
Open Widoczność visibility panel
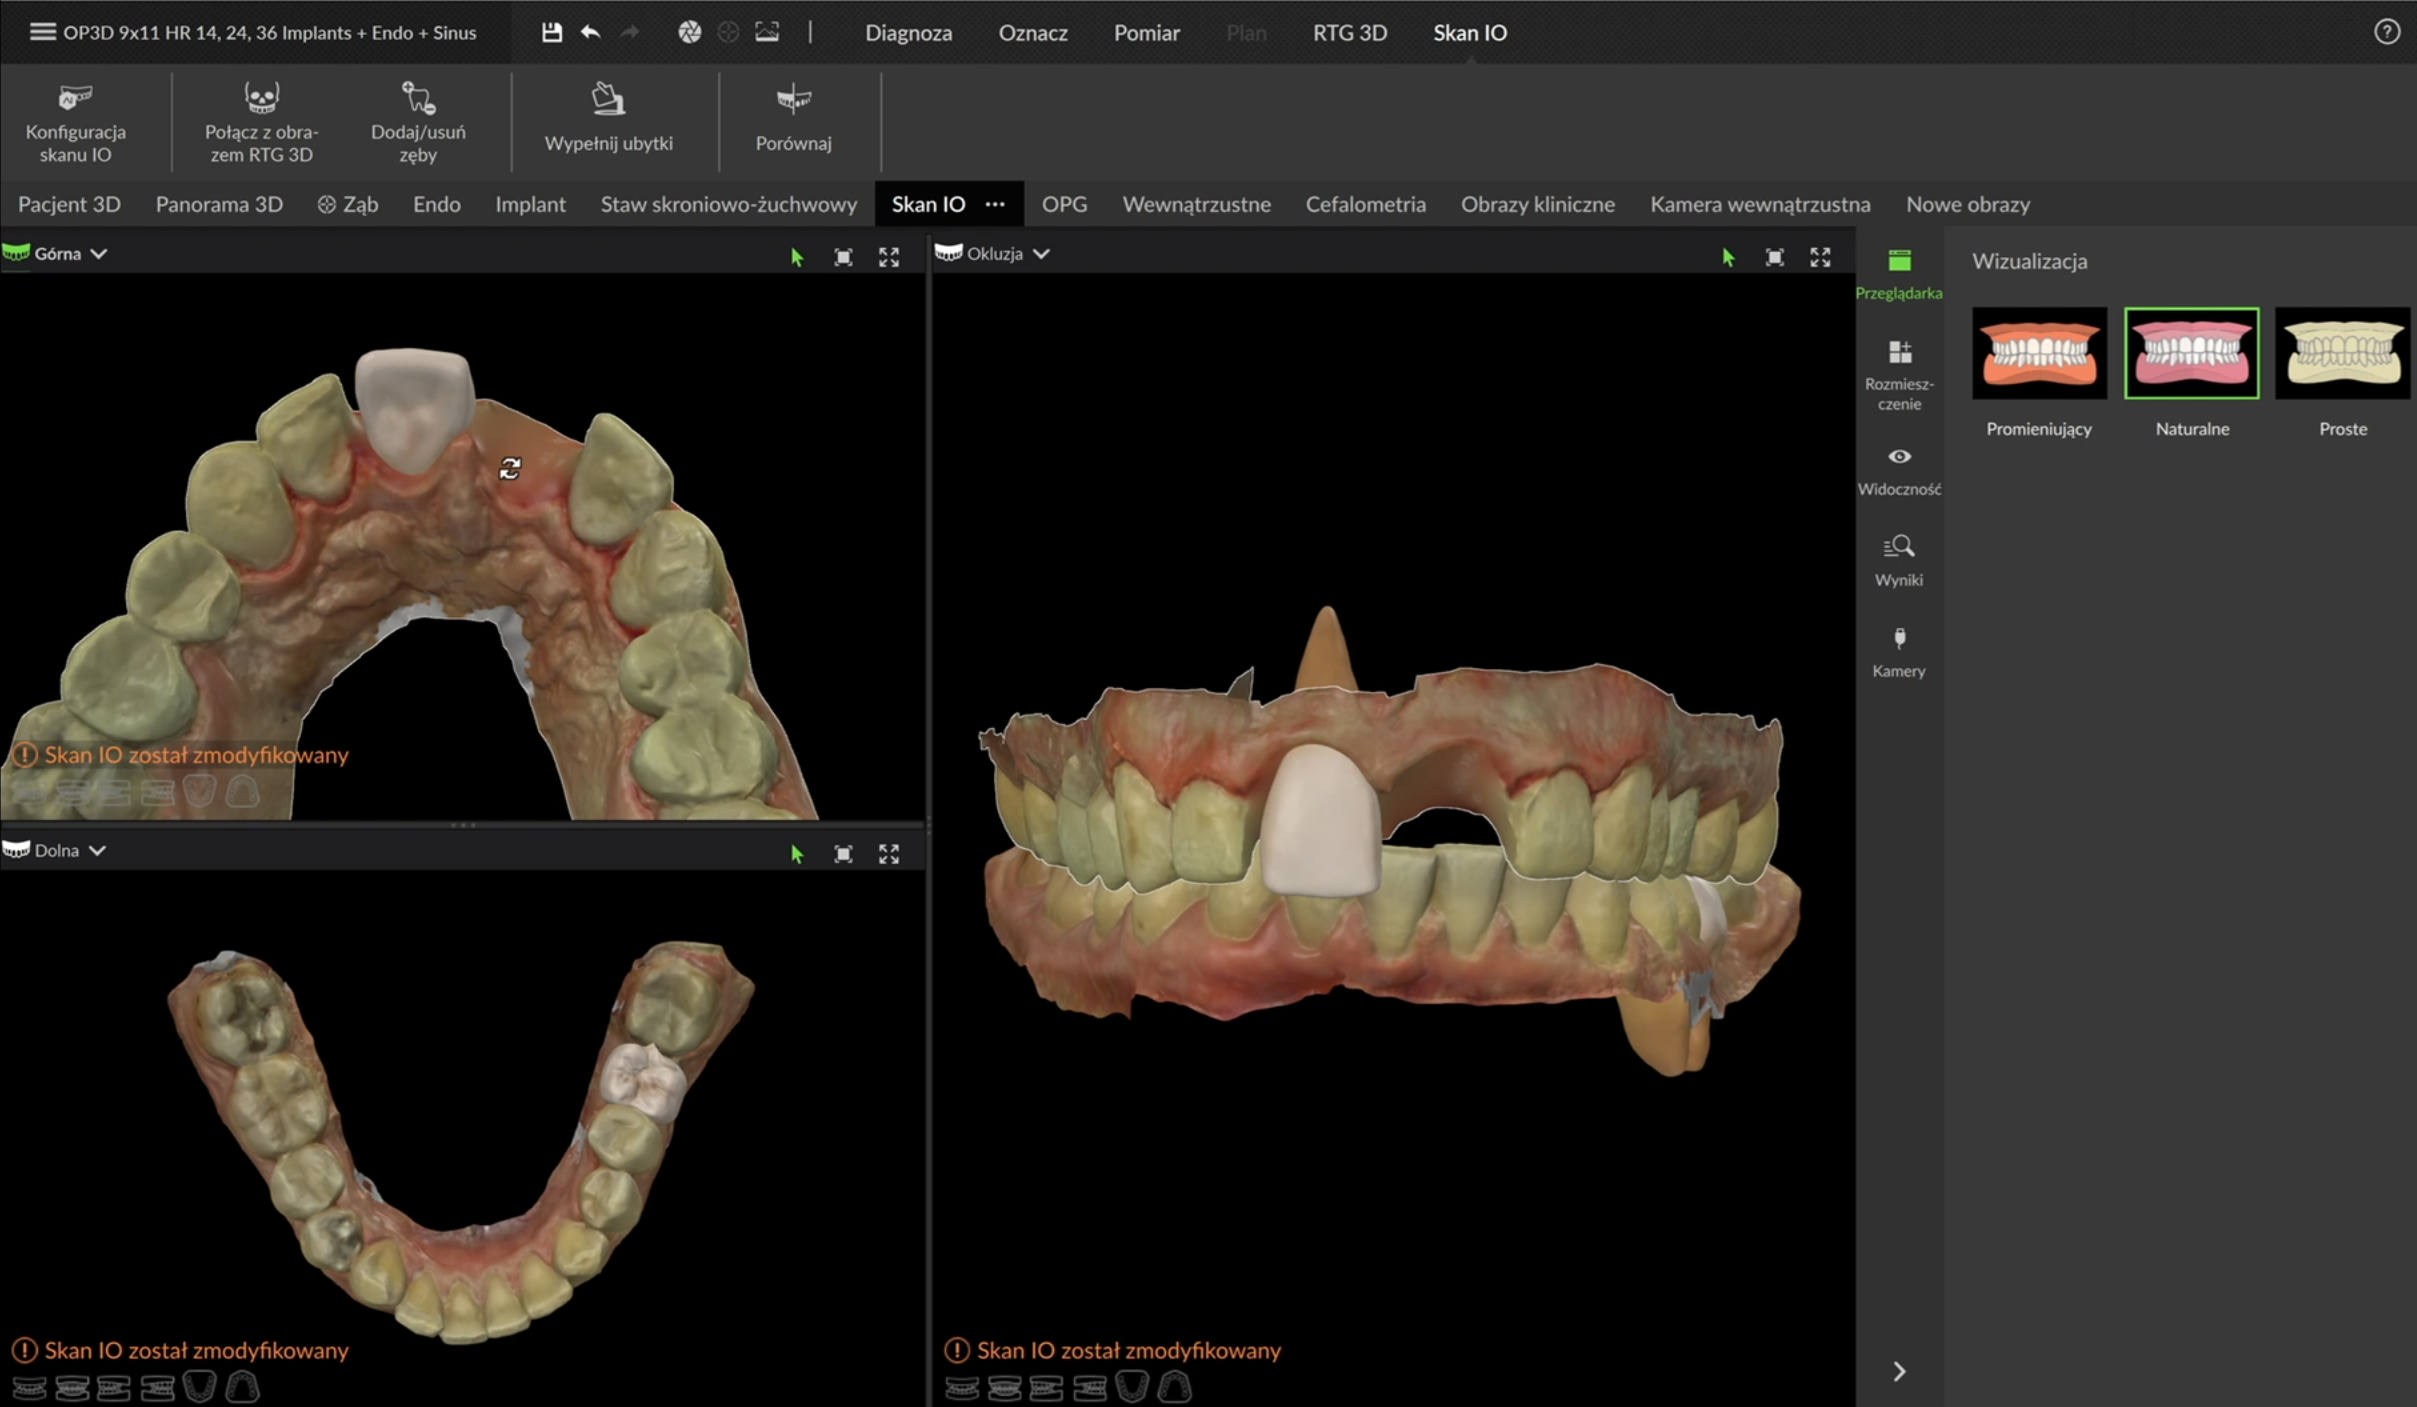[x=1898, y=469]
